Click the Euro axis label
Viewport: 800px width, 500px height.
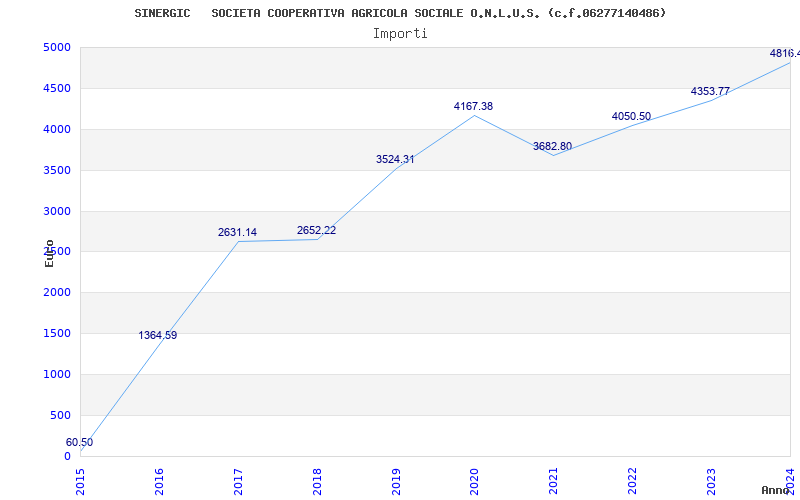tap(49, 254)
